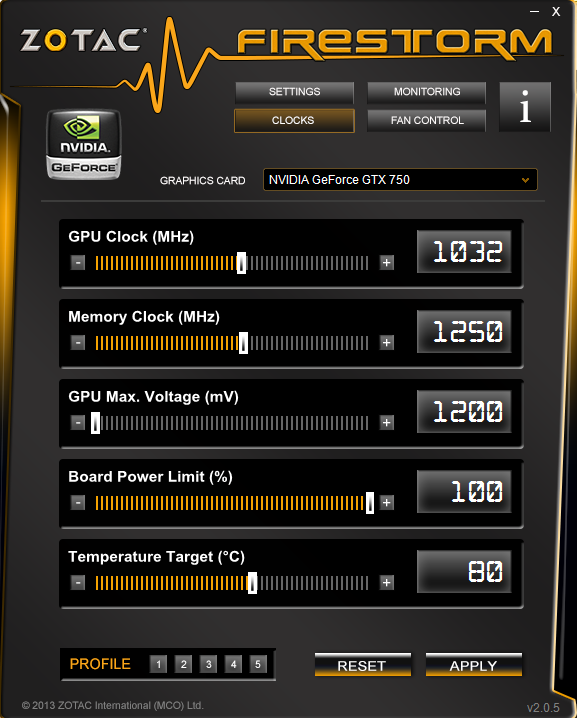Image resolution: width=577 pixels, height=718 pixels.
Task: Select profile slot 5
Action: coord(258,664)
